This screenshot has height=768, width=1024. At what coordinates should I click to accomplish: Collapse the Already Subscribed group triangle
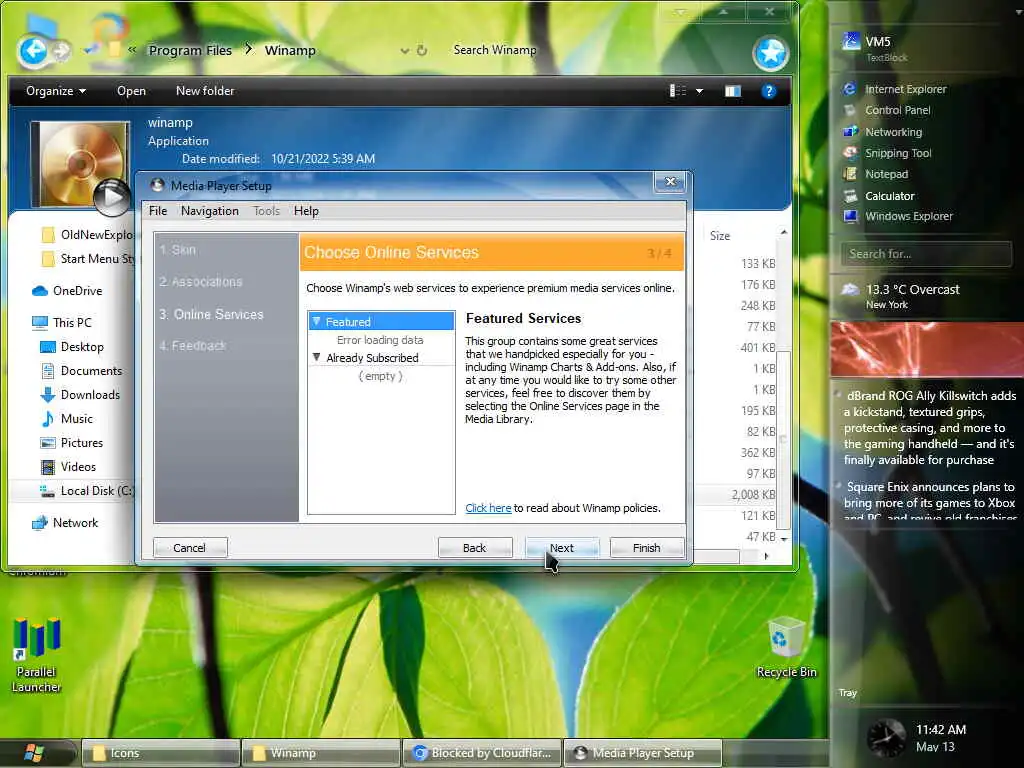click(x=317, y=357)
